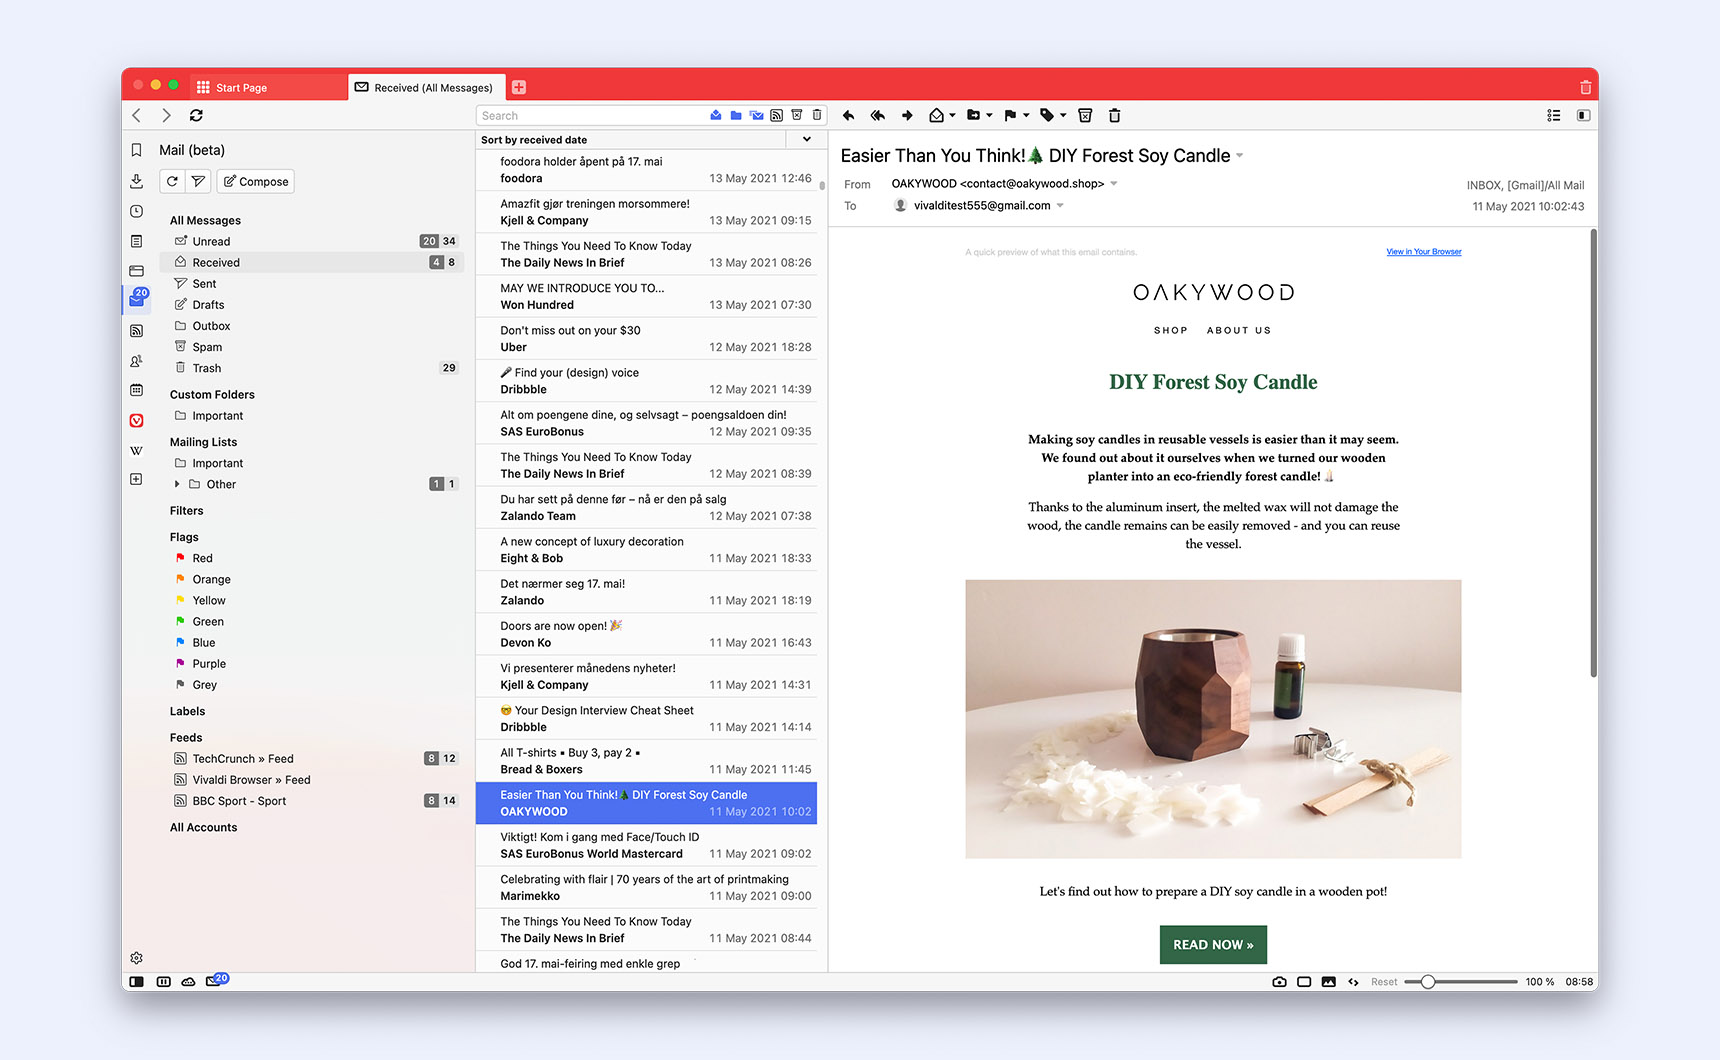Screen dimensions: 1720x1060
Task: Open closed tabs trash icon
Action: click(1585, 87)
